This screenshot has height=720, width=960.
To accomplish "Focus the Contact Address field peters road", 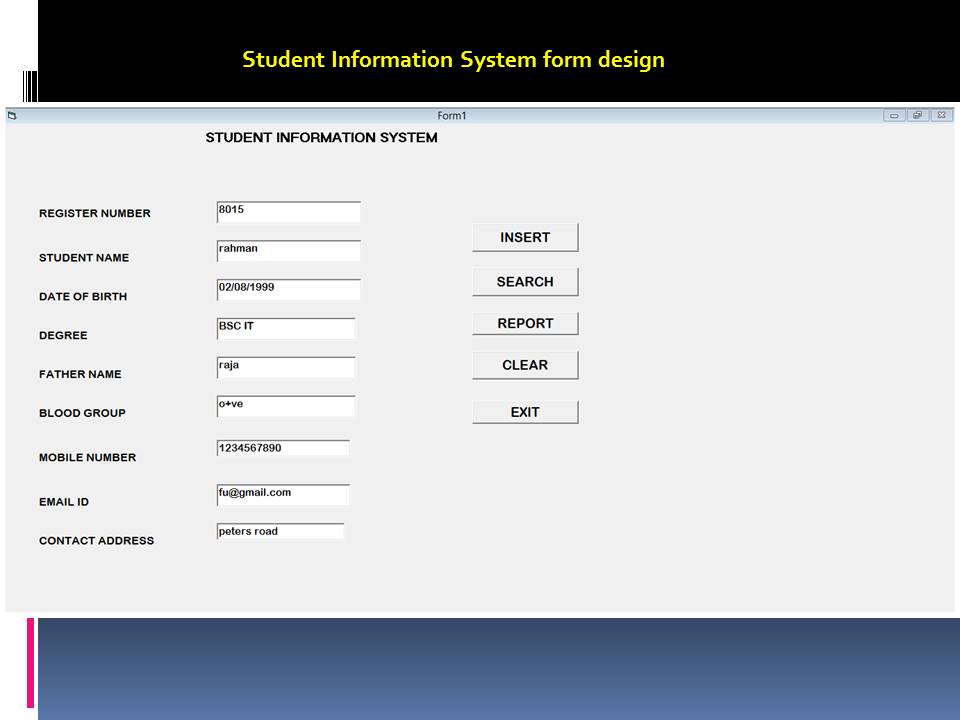I will [x=280, y=531].
